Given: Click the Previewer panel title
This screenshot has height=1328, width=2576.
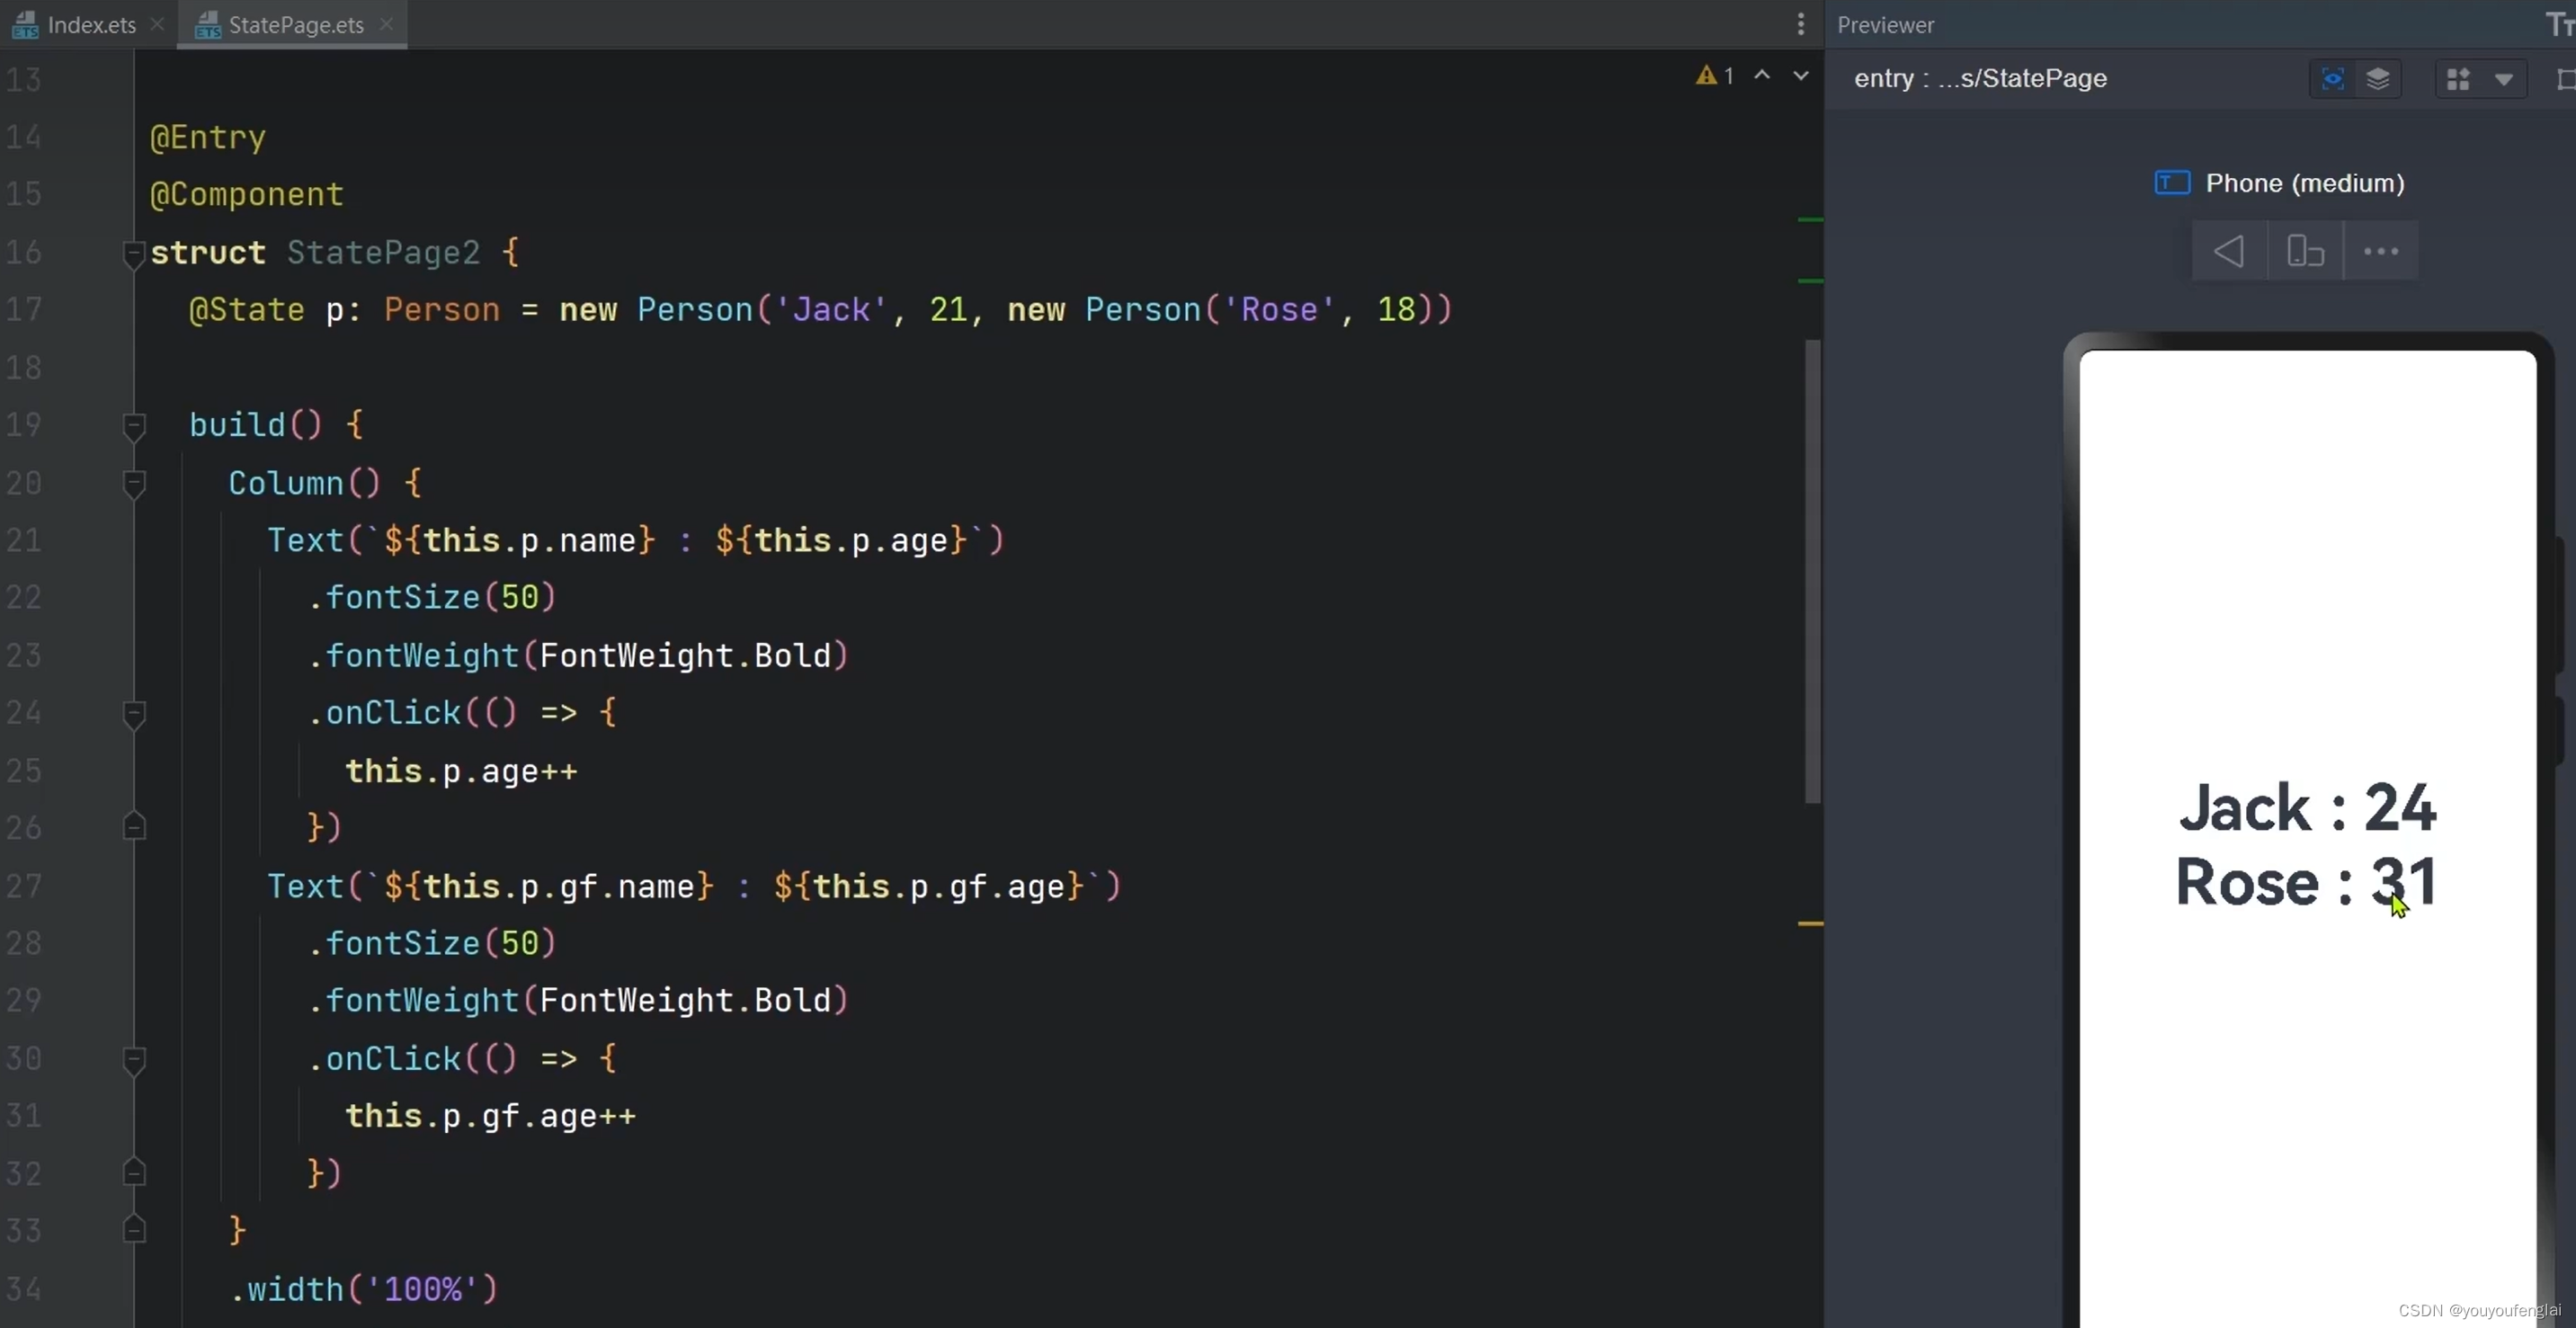Looking at the screenshot, I should tap(1885, 25).
